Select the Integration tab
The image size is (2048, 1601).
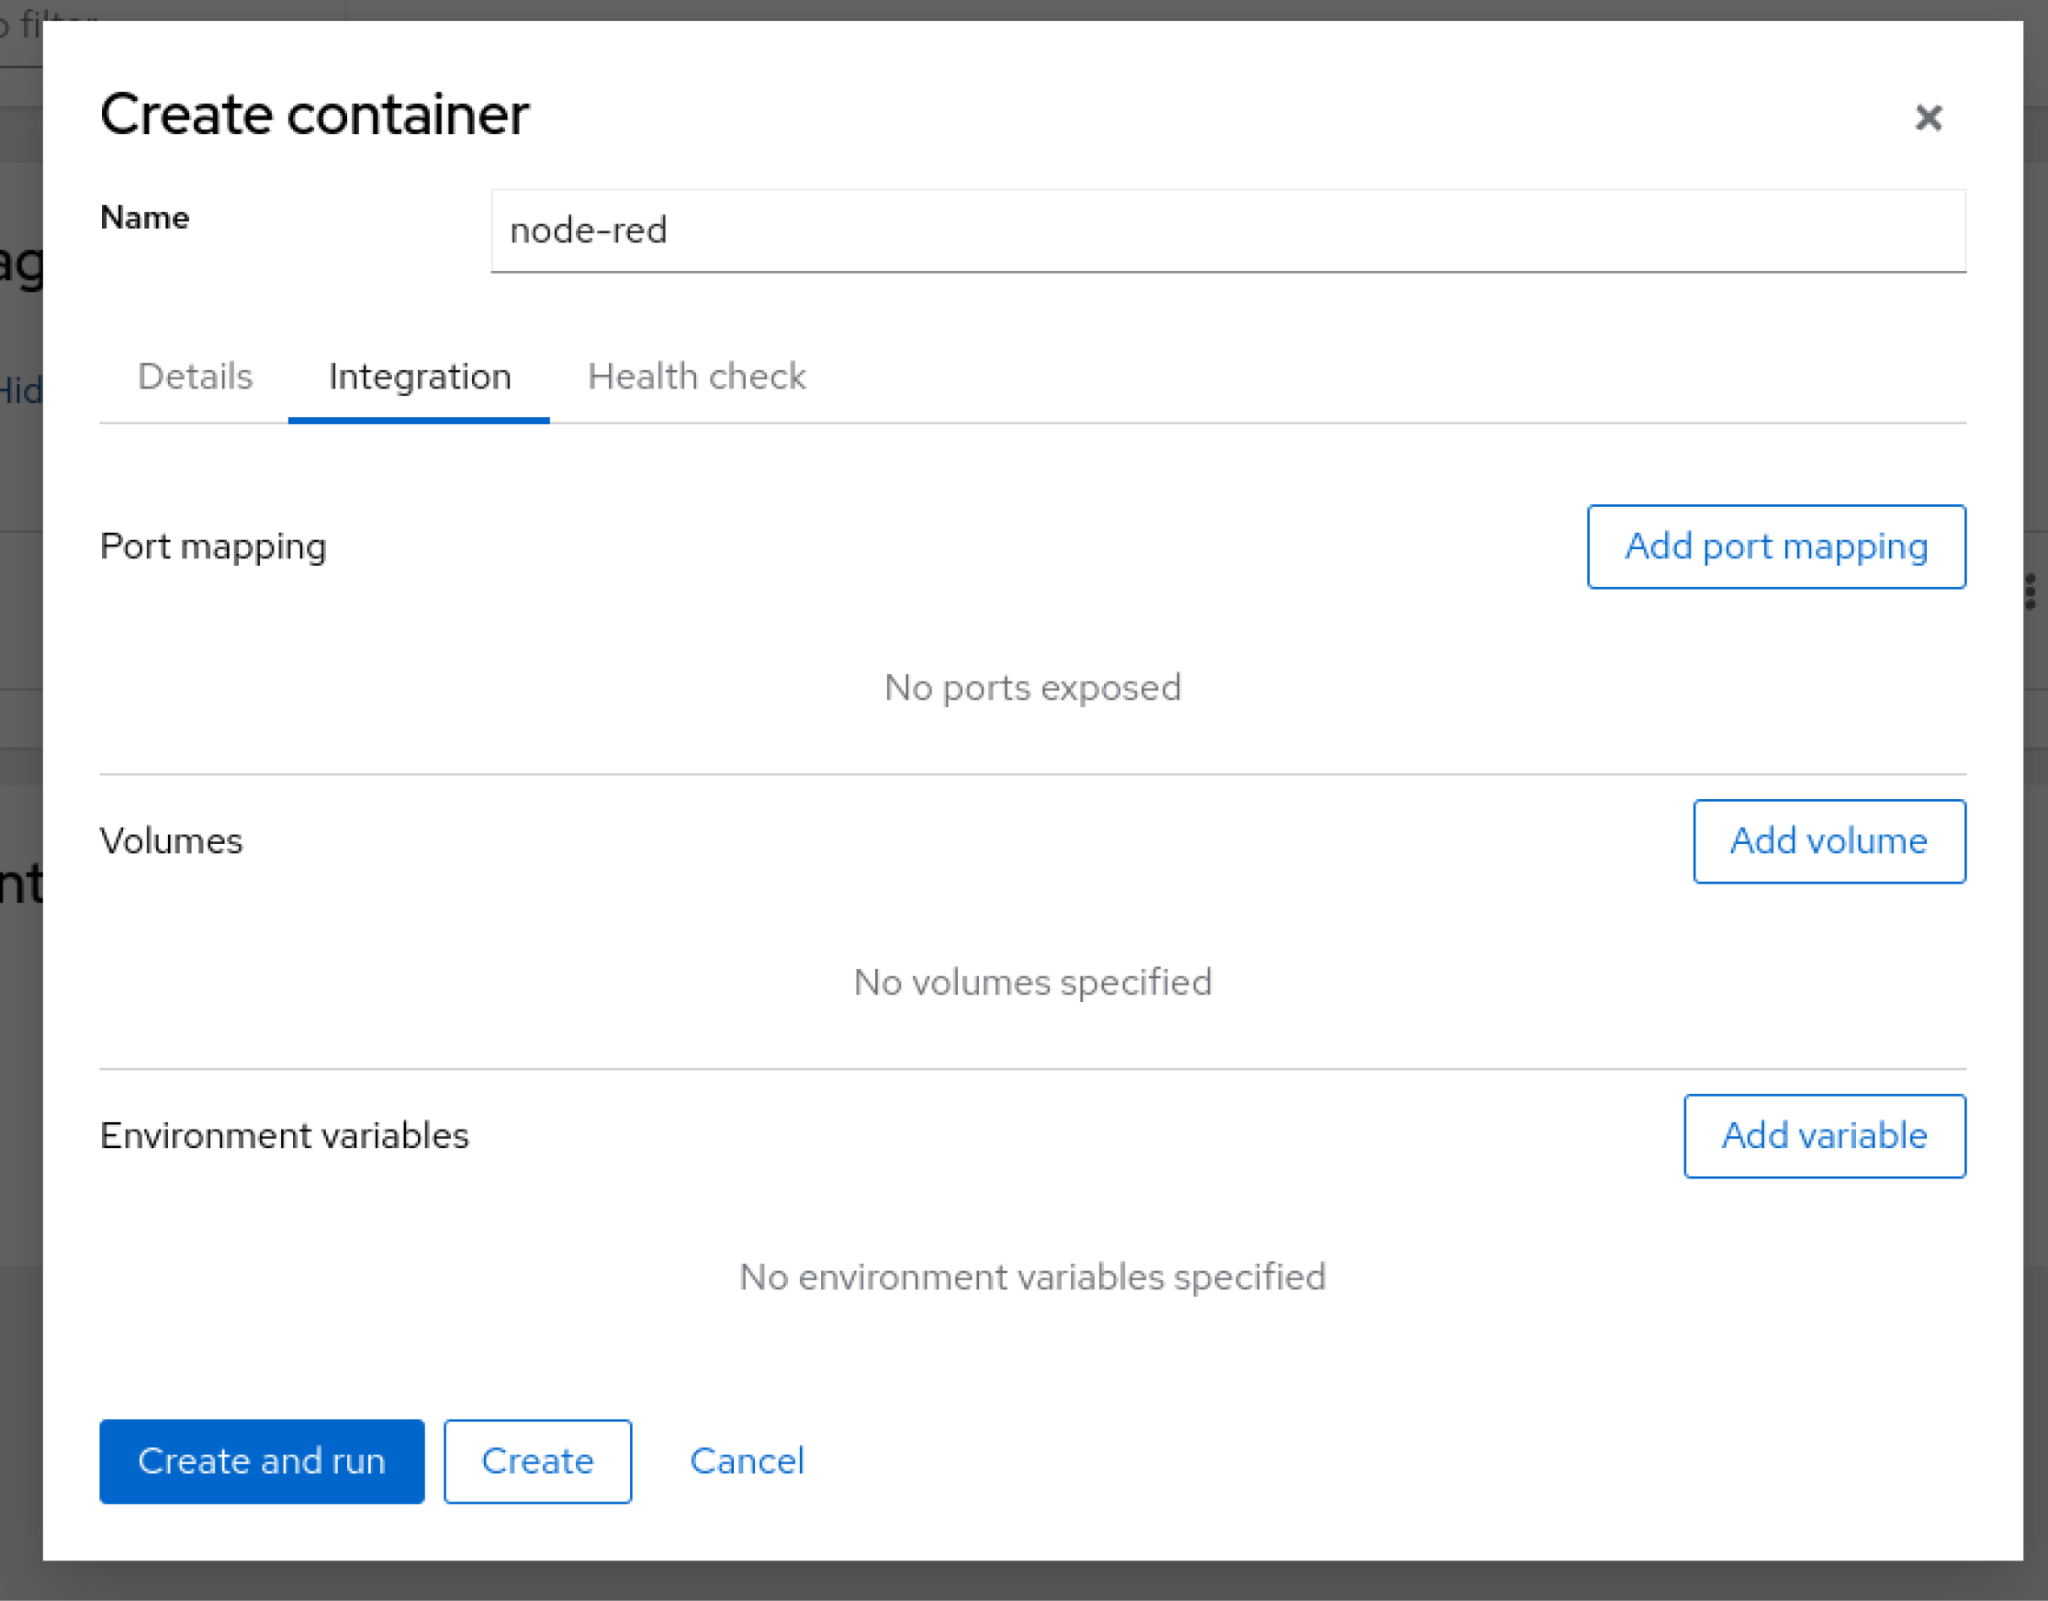(419, 377)
